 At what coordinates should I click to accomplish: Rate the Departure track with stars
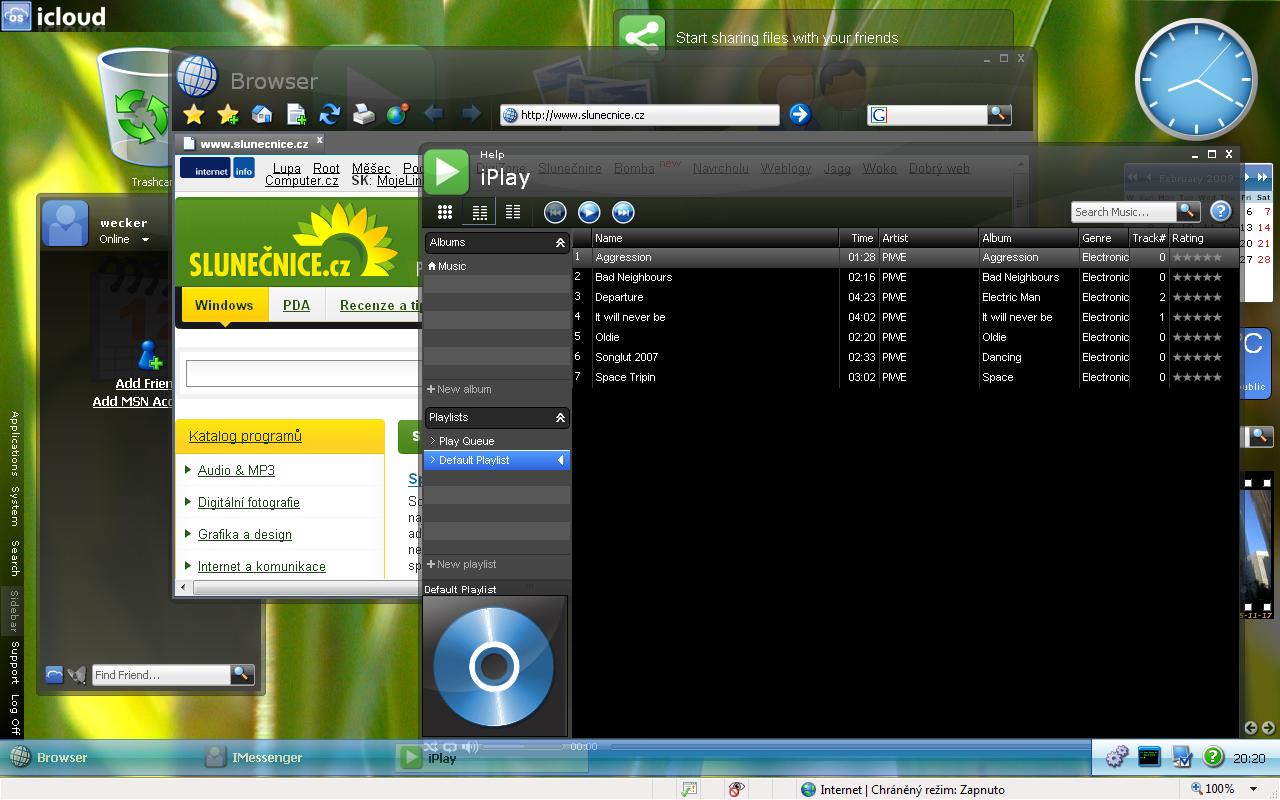(1197, 297)
